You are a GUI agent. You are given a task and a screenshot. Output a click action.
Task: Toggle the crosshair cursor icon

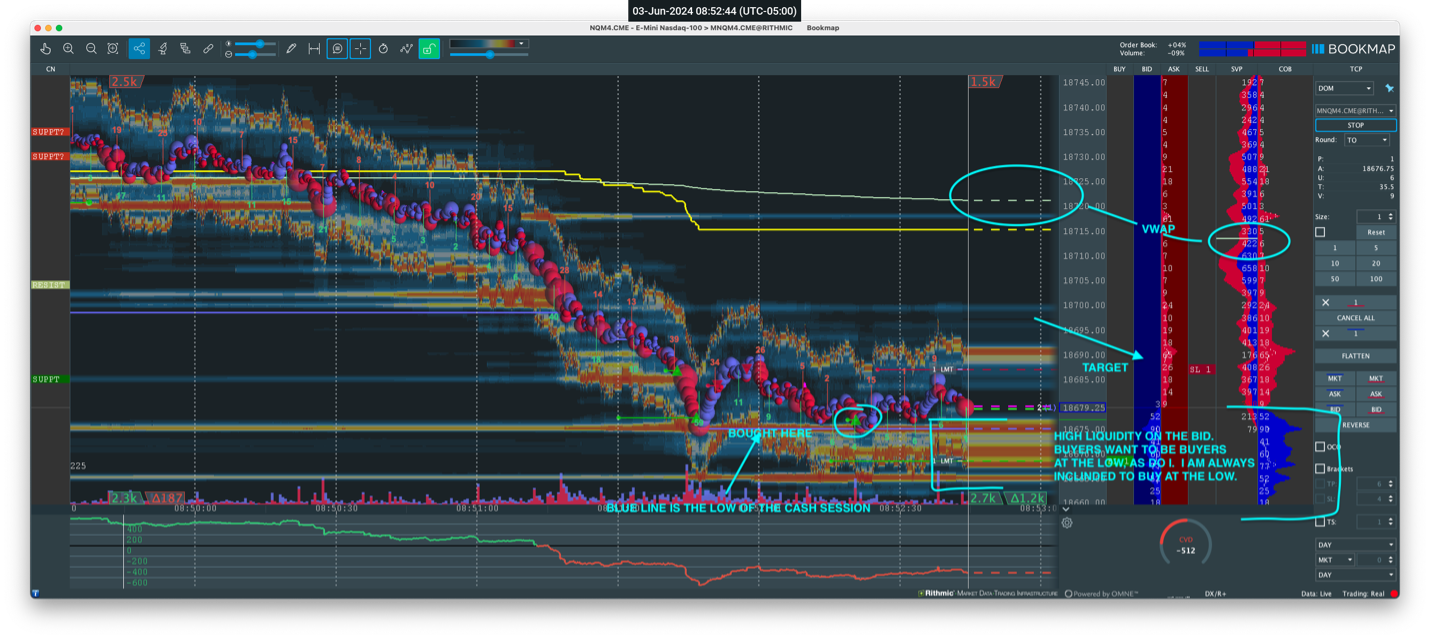click(x=360, y=48)
